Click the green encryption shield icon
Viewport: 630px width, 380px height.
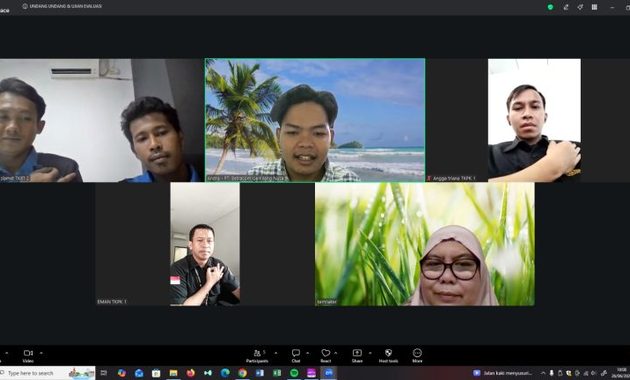[x=550, y=7]
